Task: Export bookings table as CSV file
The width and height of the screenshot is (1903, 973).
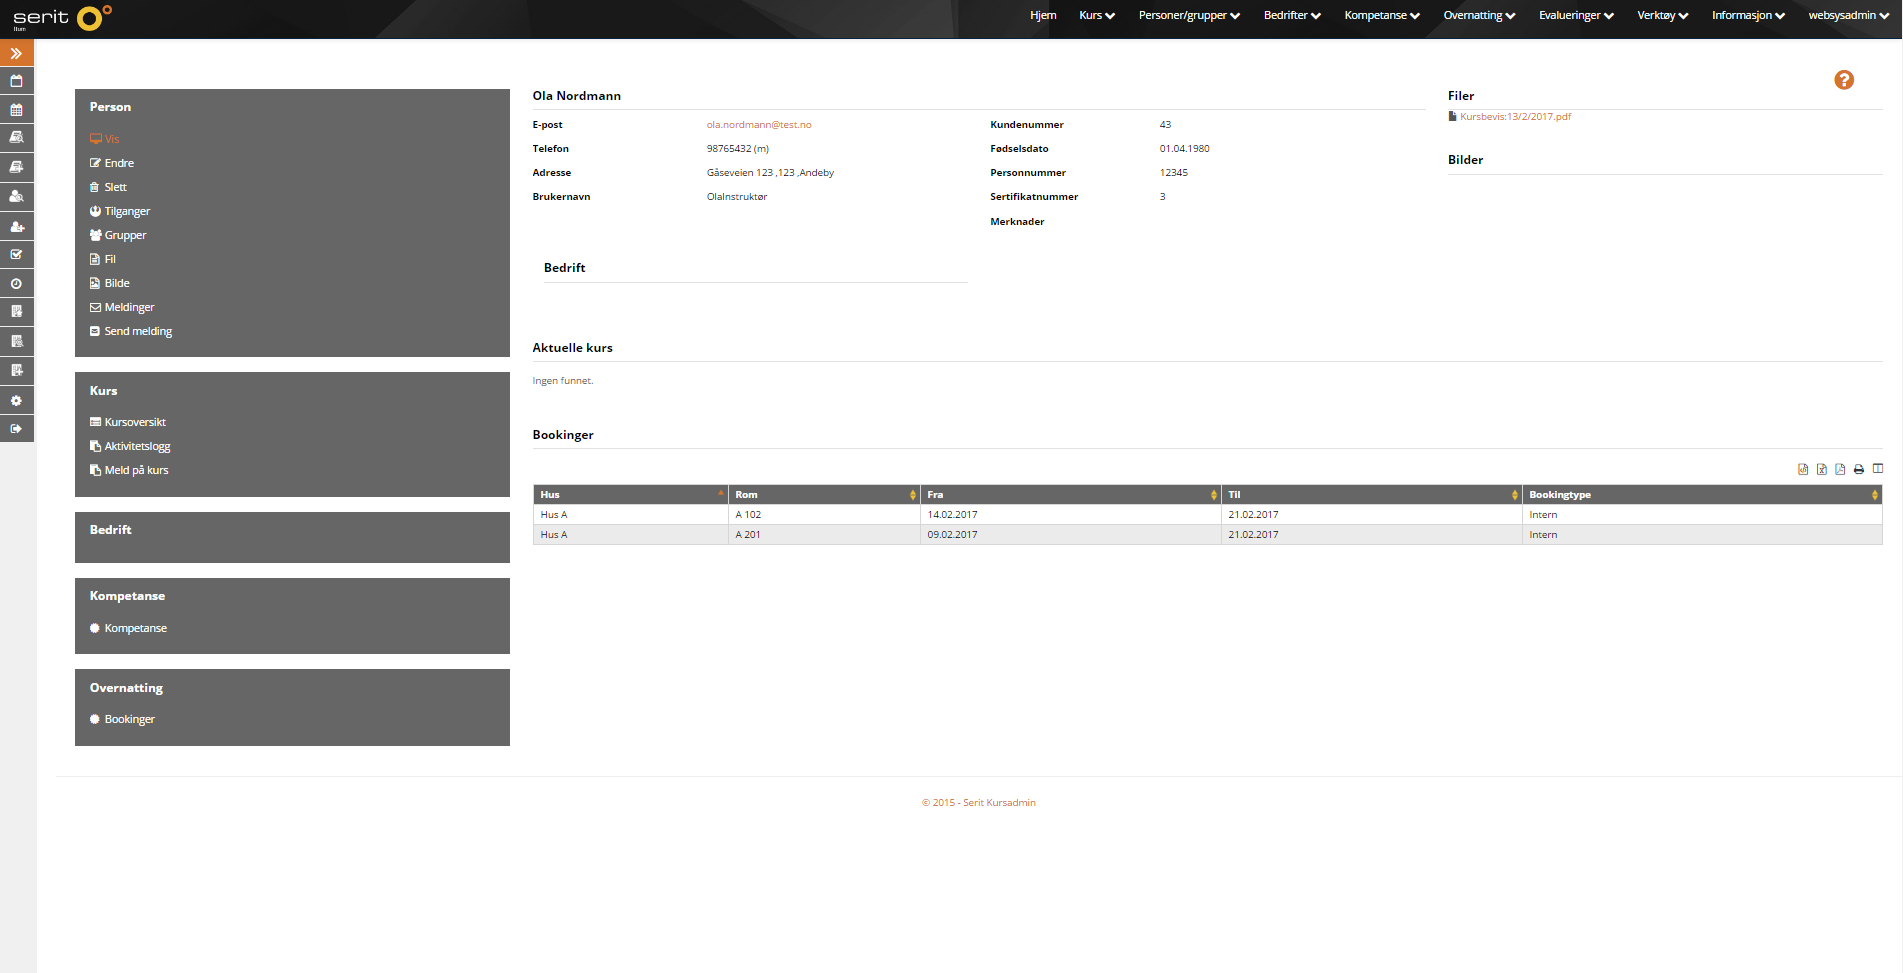Action: click(x=1803, y=469)
